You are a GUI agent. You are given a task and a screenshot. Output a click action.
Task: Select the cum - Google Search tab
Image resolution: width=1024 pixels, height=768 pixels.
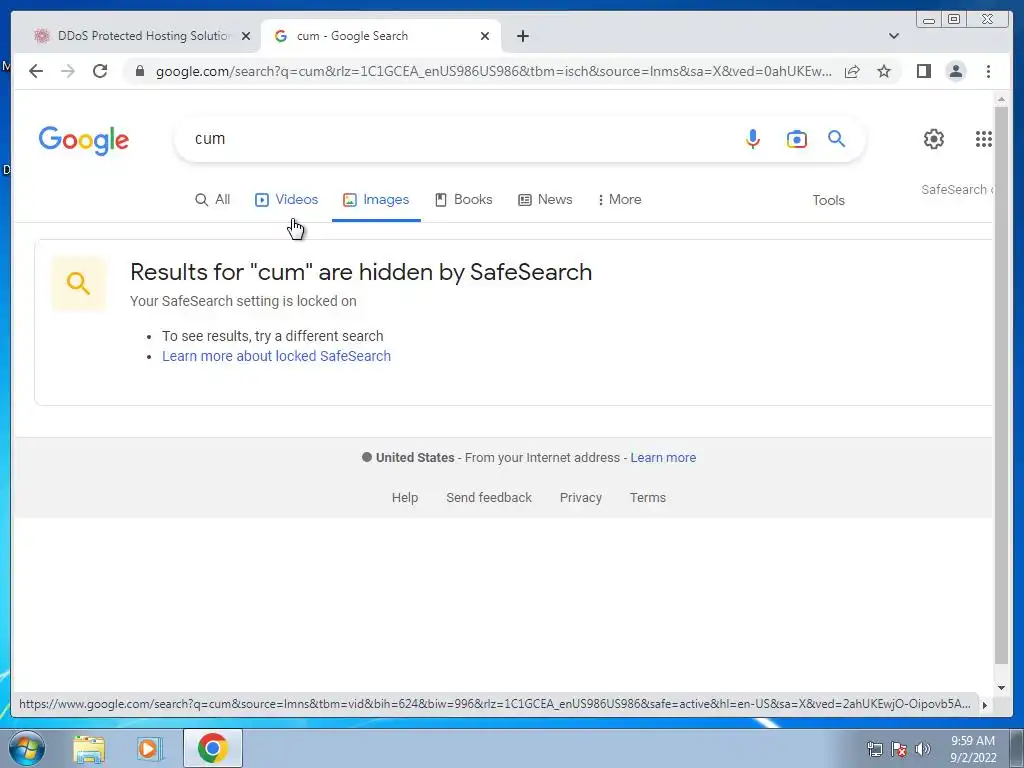pyautogui.click(x=379, y=36)
